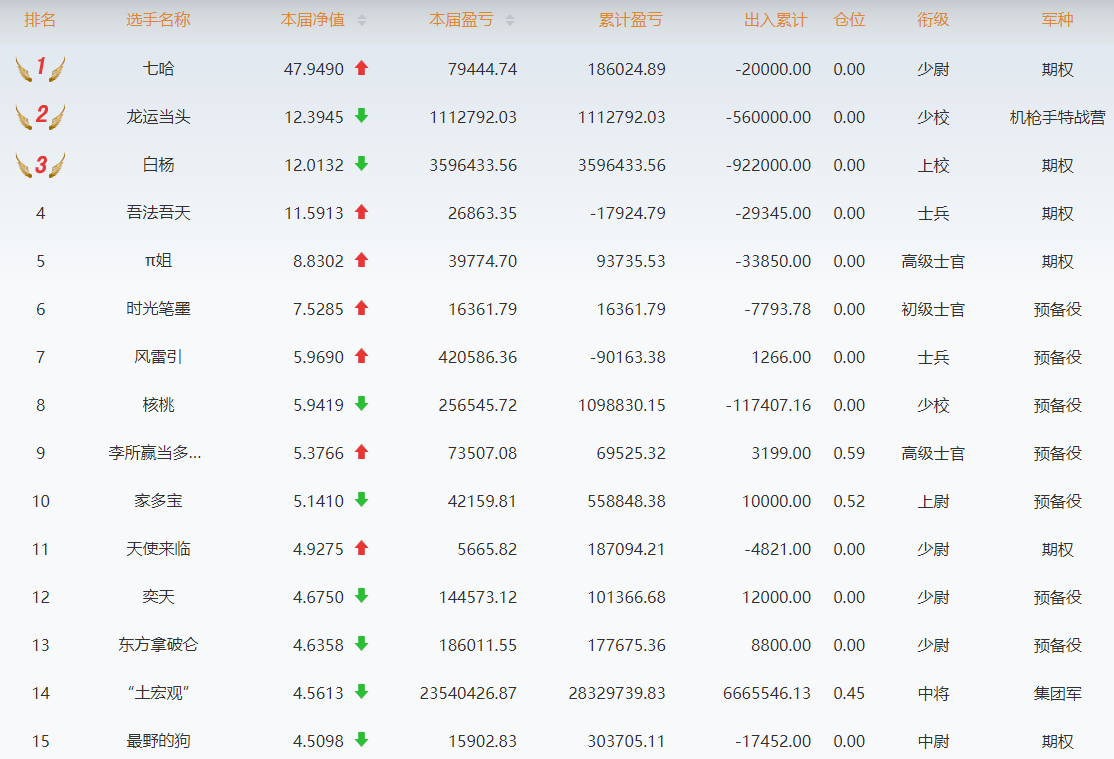Sort by the 本届净值 sort arrows
1114x759 pixels.
click(x=362, y=20)
